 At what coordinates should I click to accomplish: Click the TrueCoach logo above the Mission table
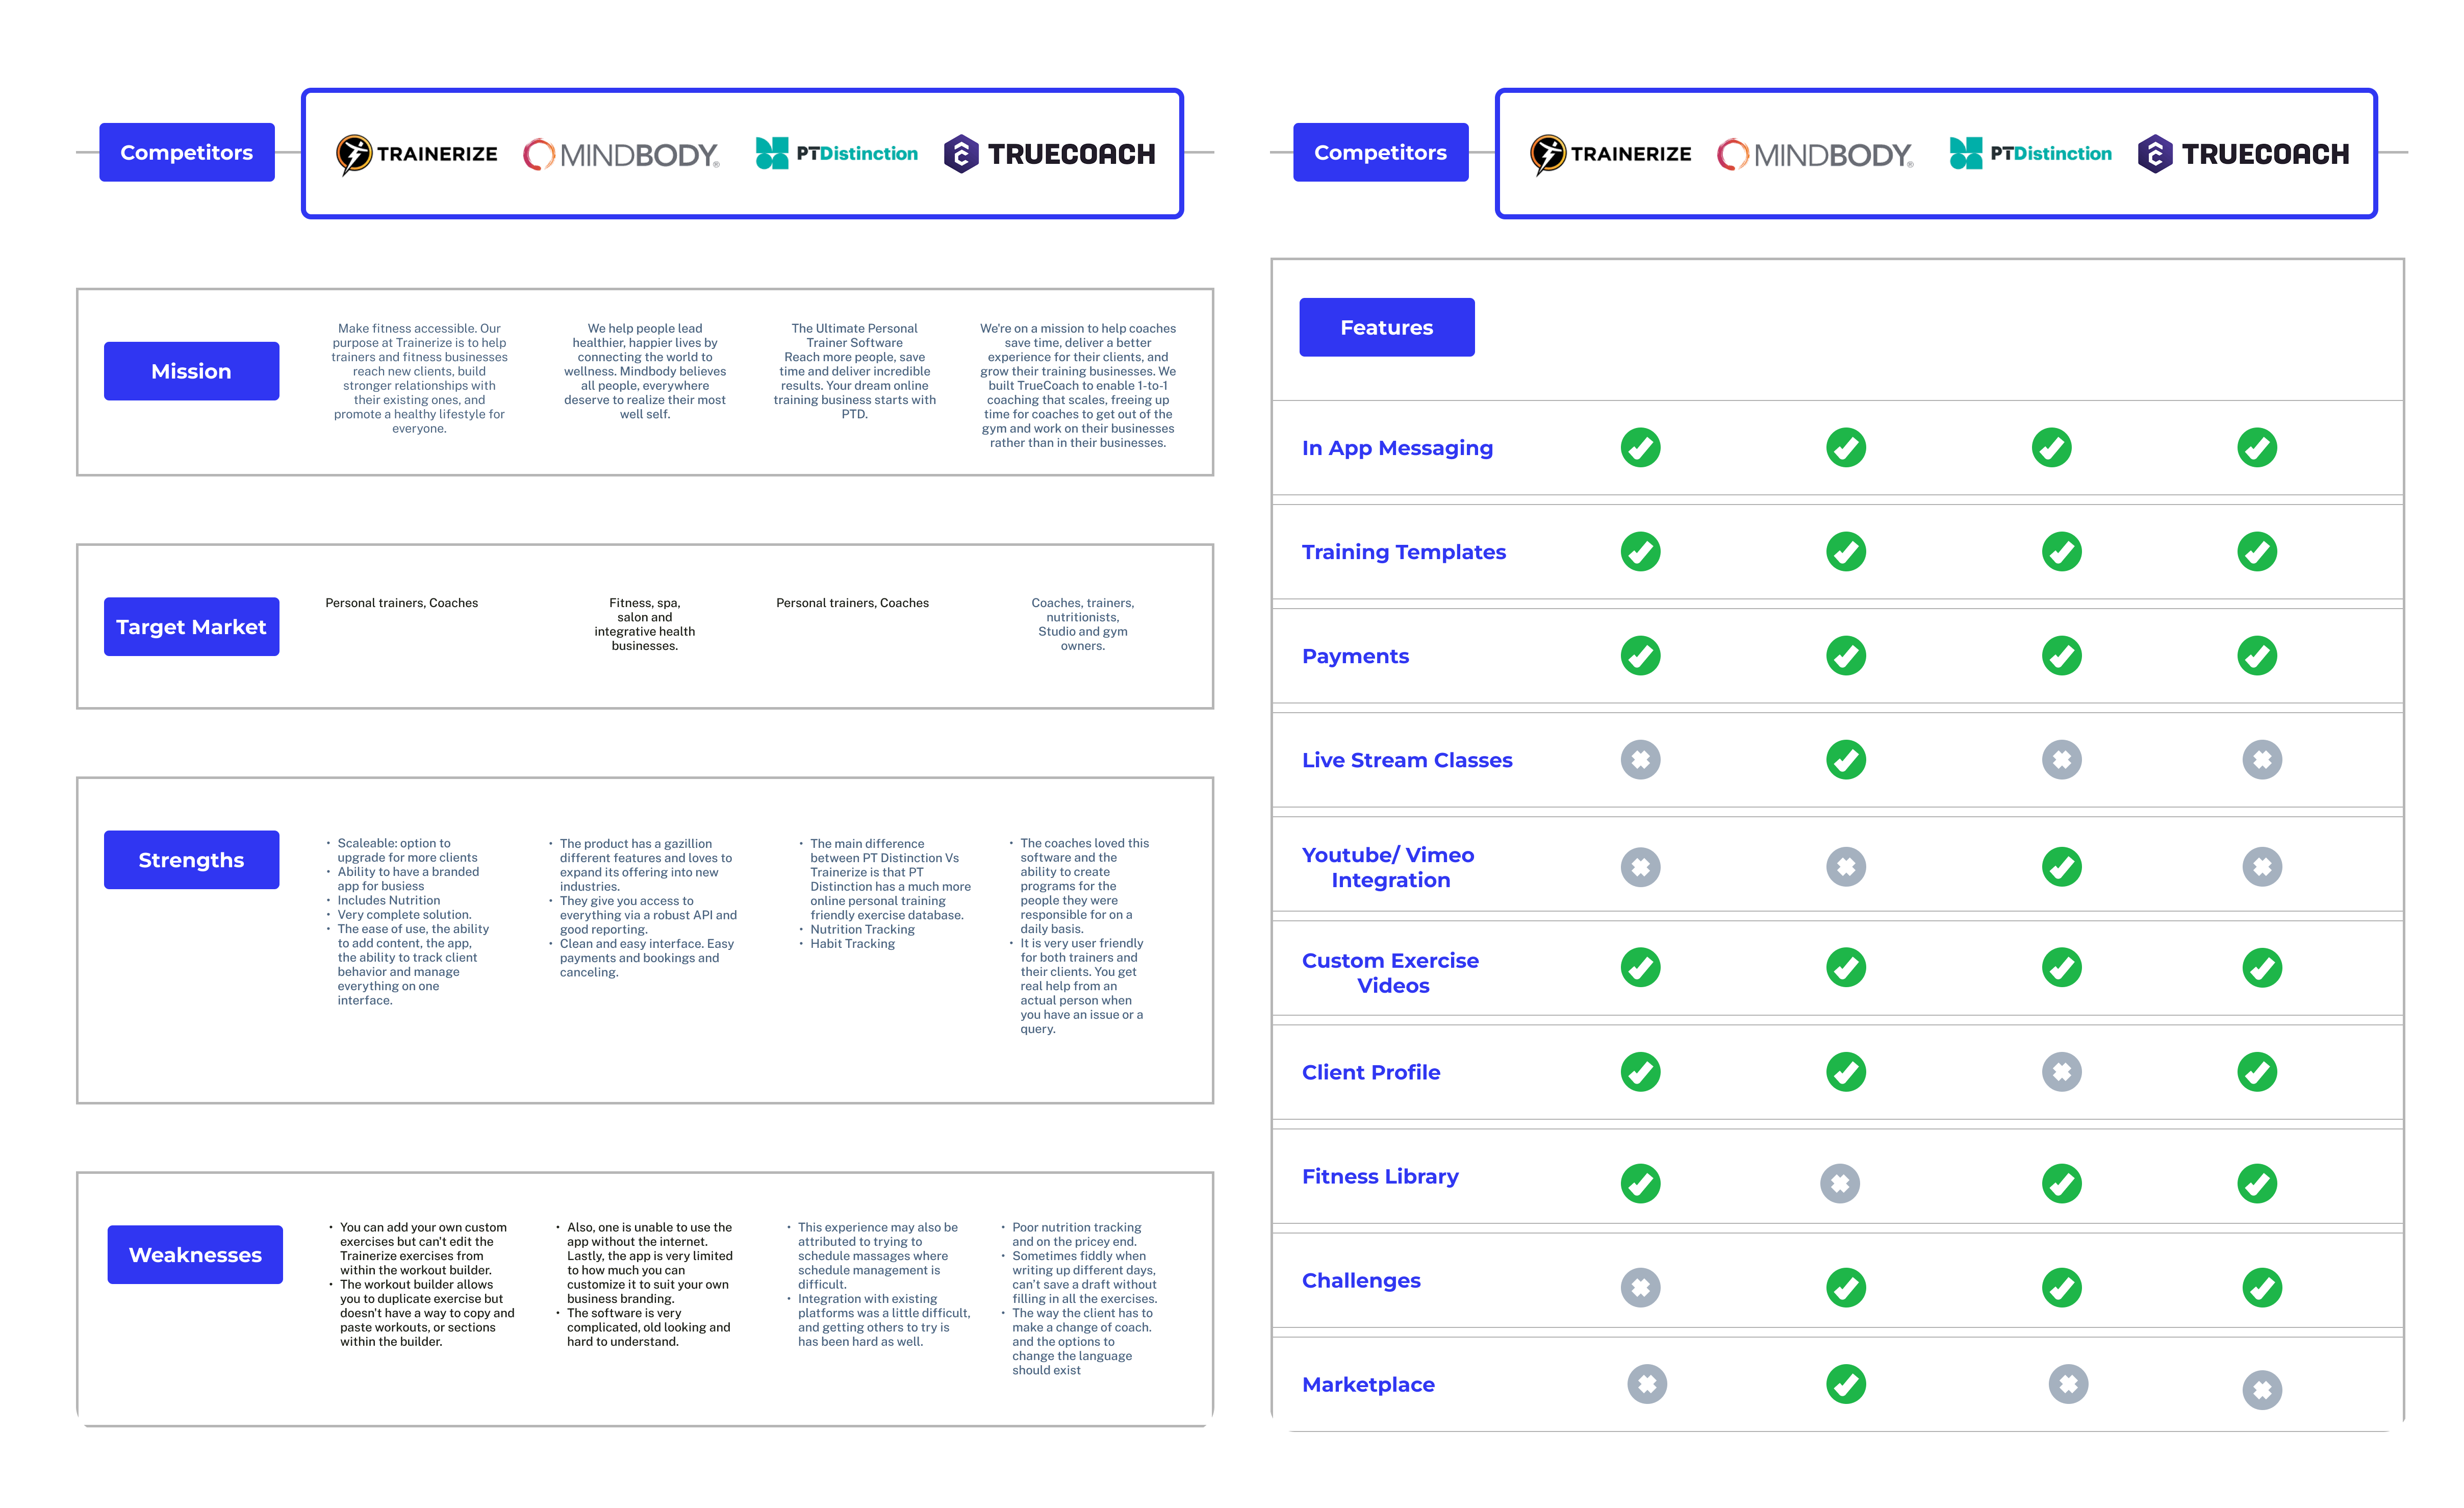click(1049, 154)
